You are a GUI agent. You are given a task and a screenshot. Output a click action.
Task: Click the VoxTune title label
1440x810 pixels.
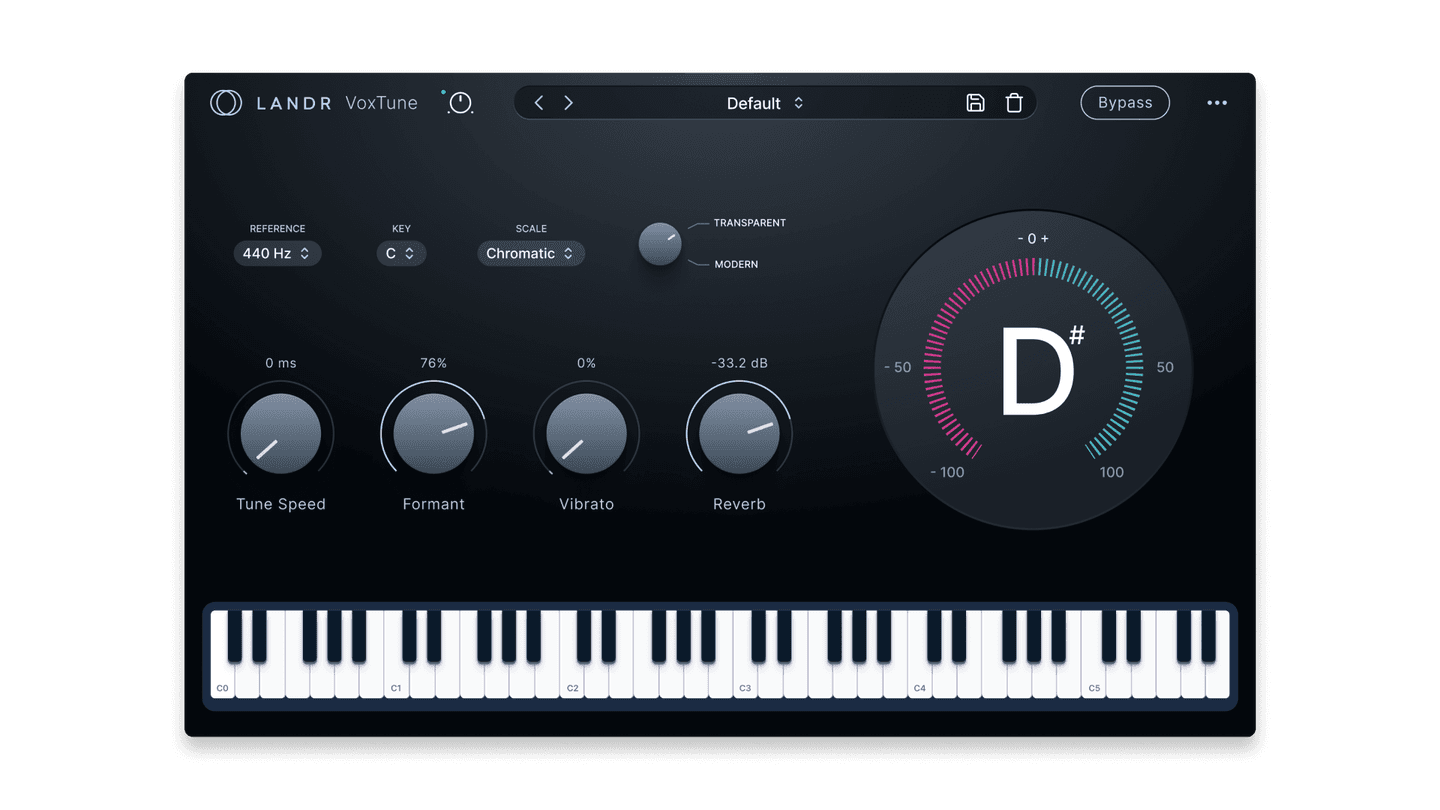[x=381, y=102]
